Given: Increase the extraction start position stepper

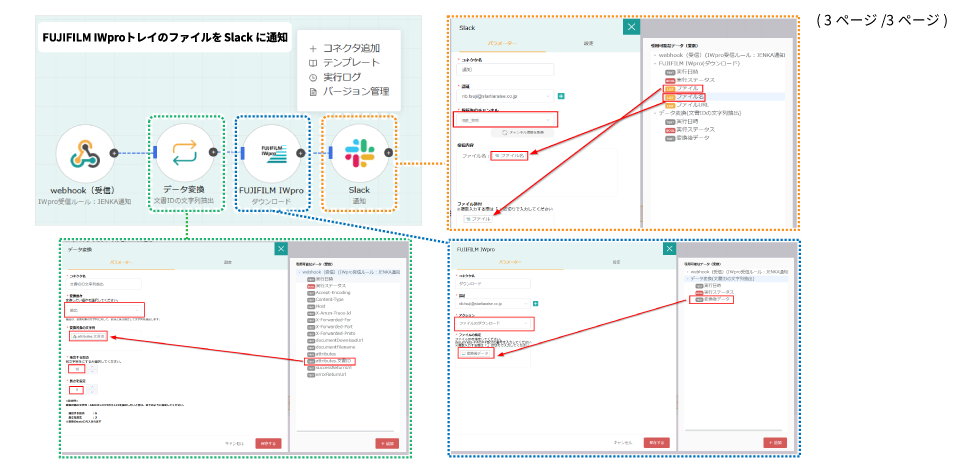Looking at the screenshot, I should click(92, 365).
